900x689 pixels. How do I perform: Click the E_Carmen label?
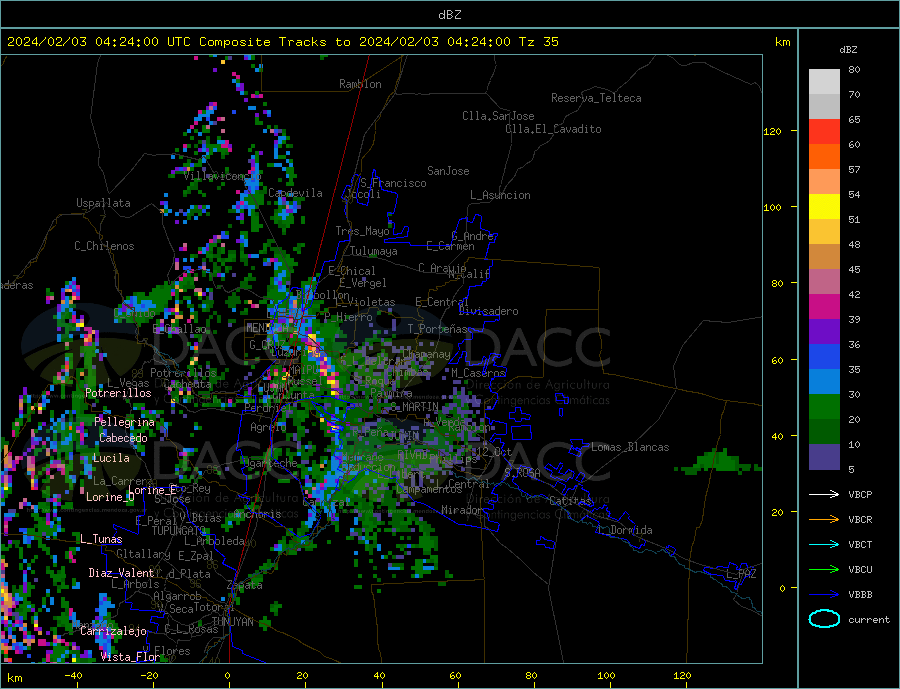450,246
